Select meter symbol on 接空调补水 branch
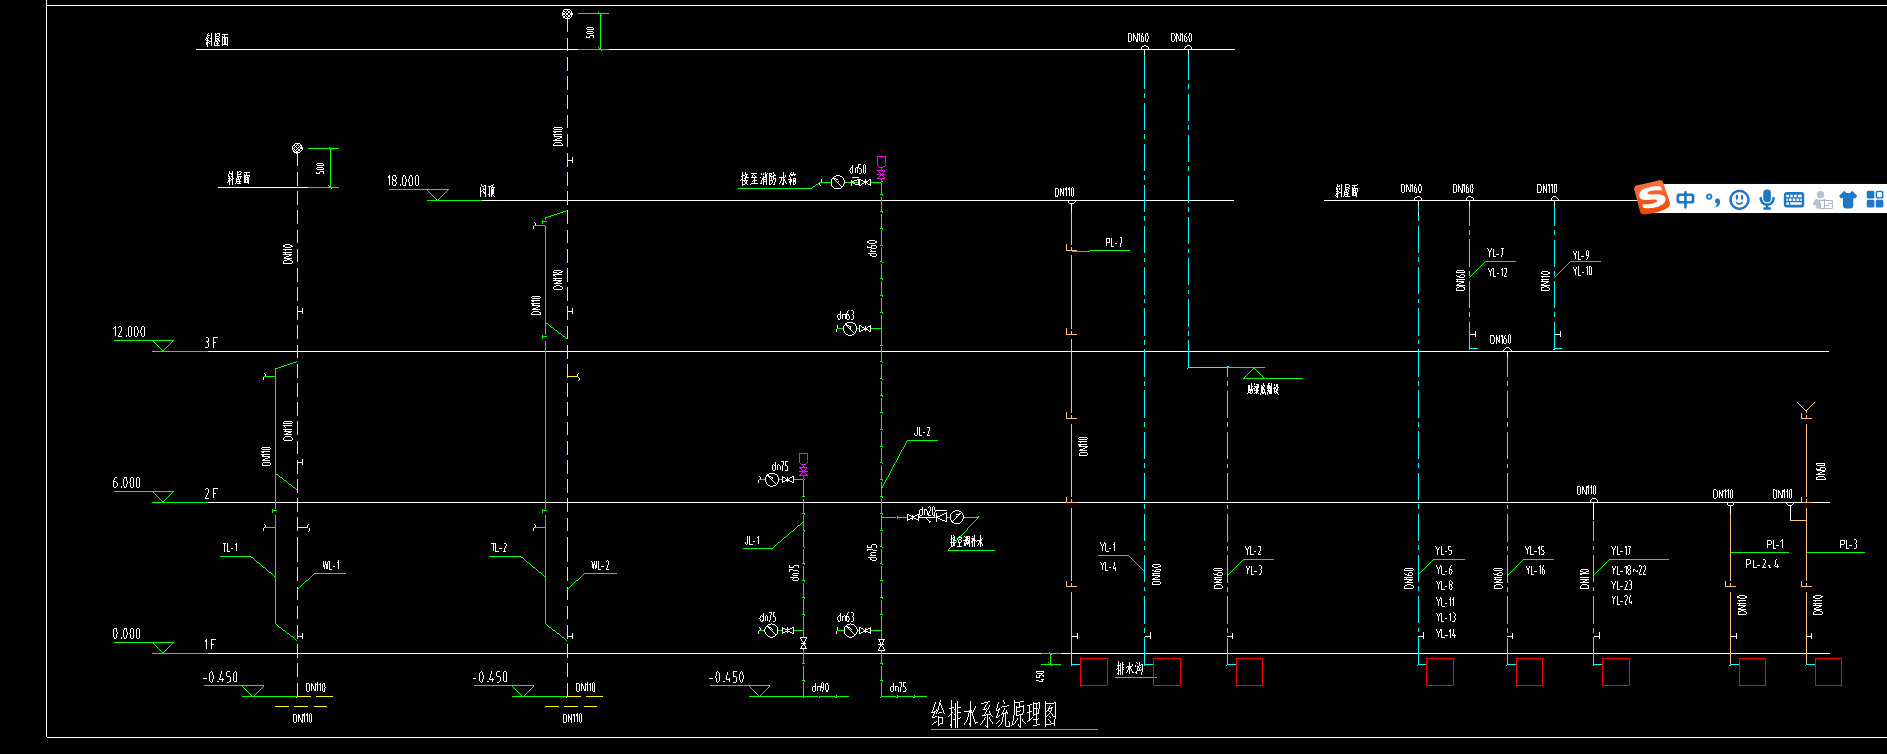1887x754 pixels. [957, 517]
